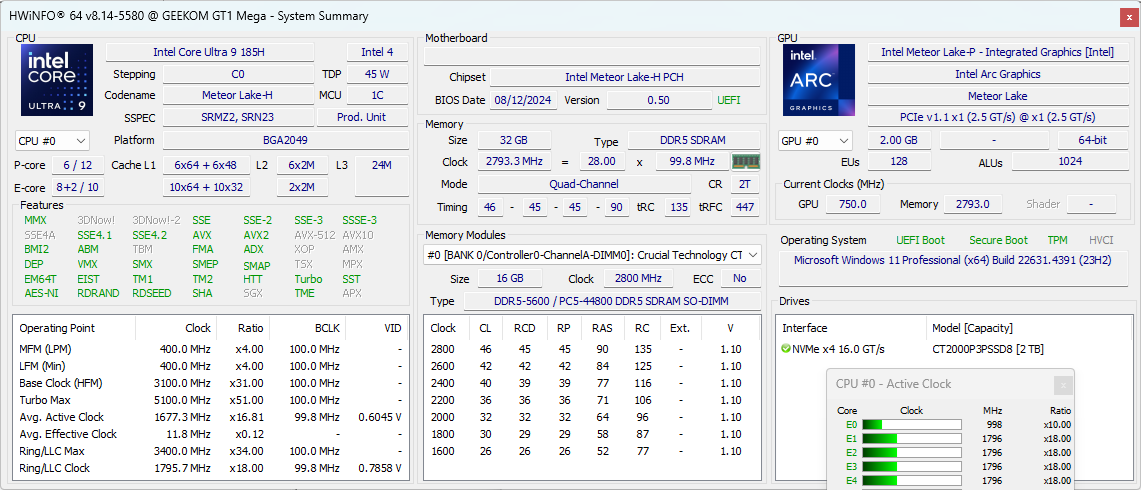Screen dimensions: 1141x490
Task: Click the RCD column header
Action: pyautogui.click(x=523, y=328)
